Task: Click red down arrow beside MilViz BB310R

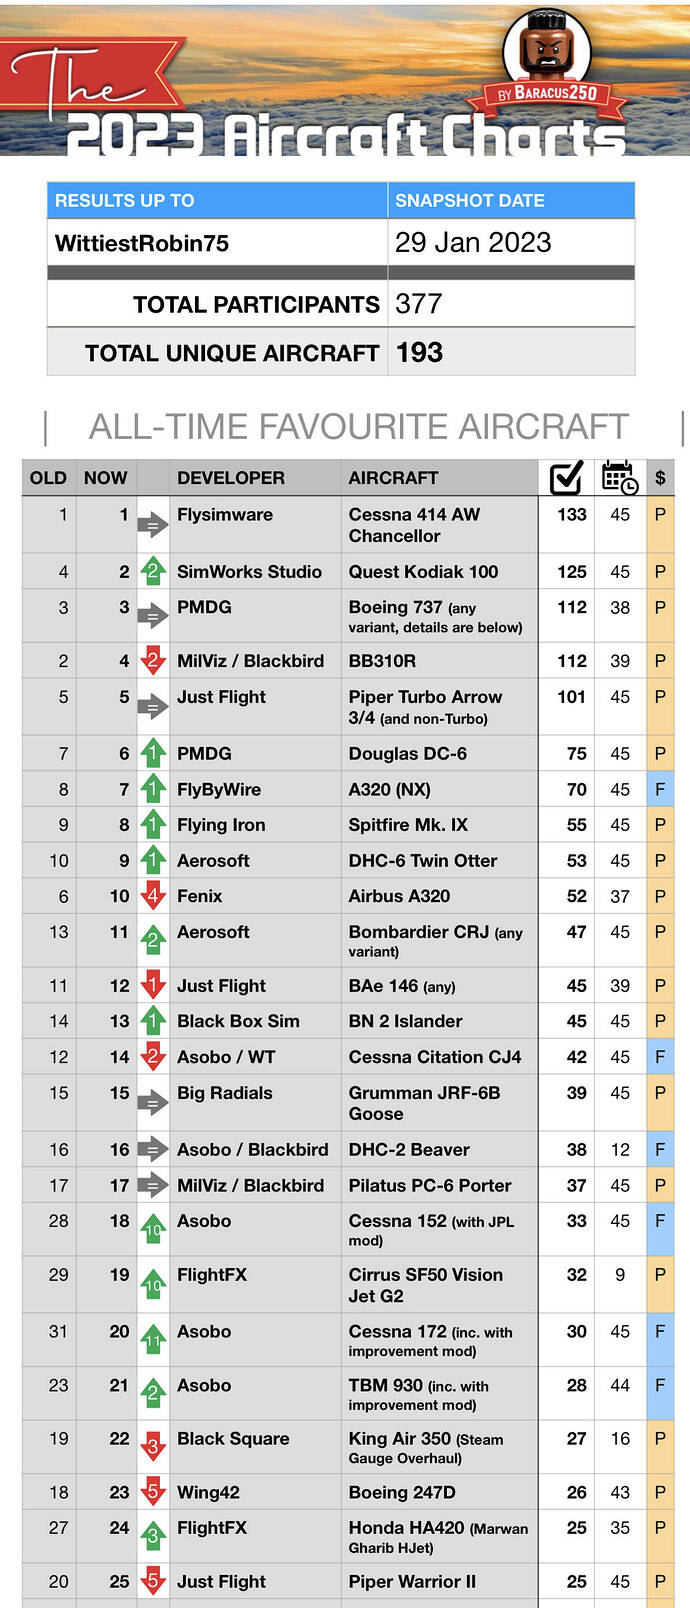Action: 152,660
